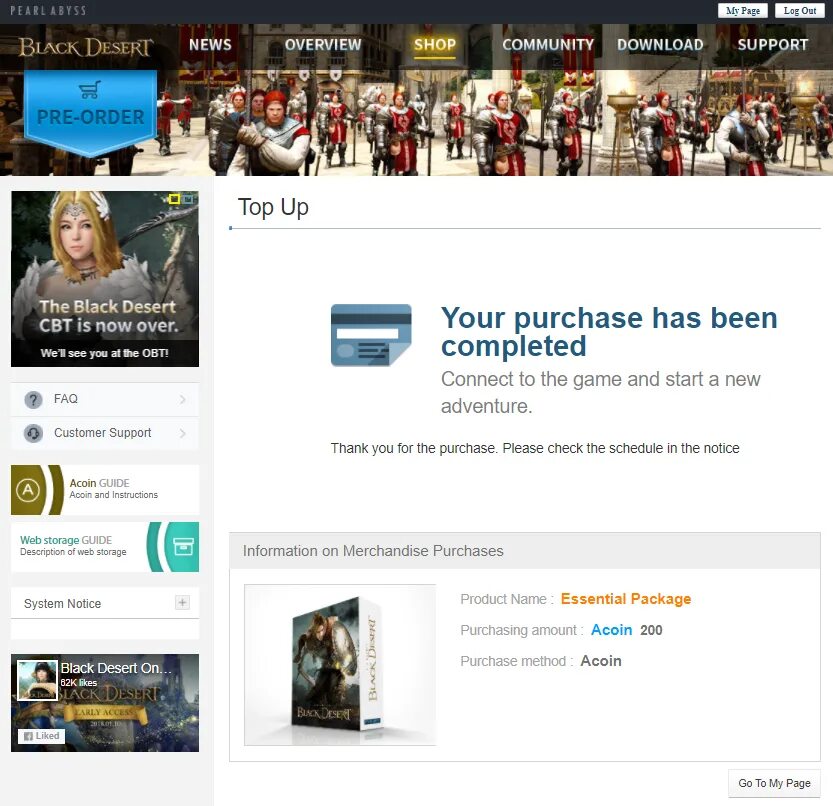Open the OVERVIEW menu
The height and width of the screenshot is (806, 833).
pyautogui.click(x=323, y=45)
